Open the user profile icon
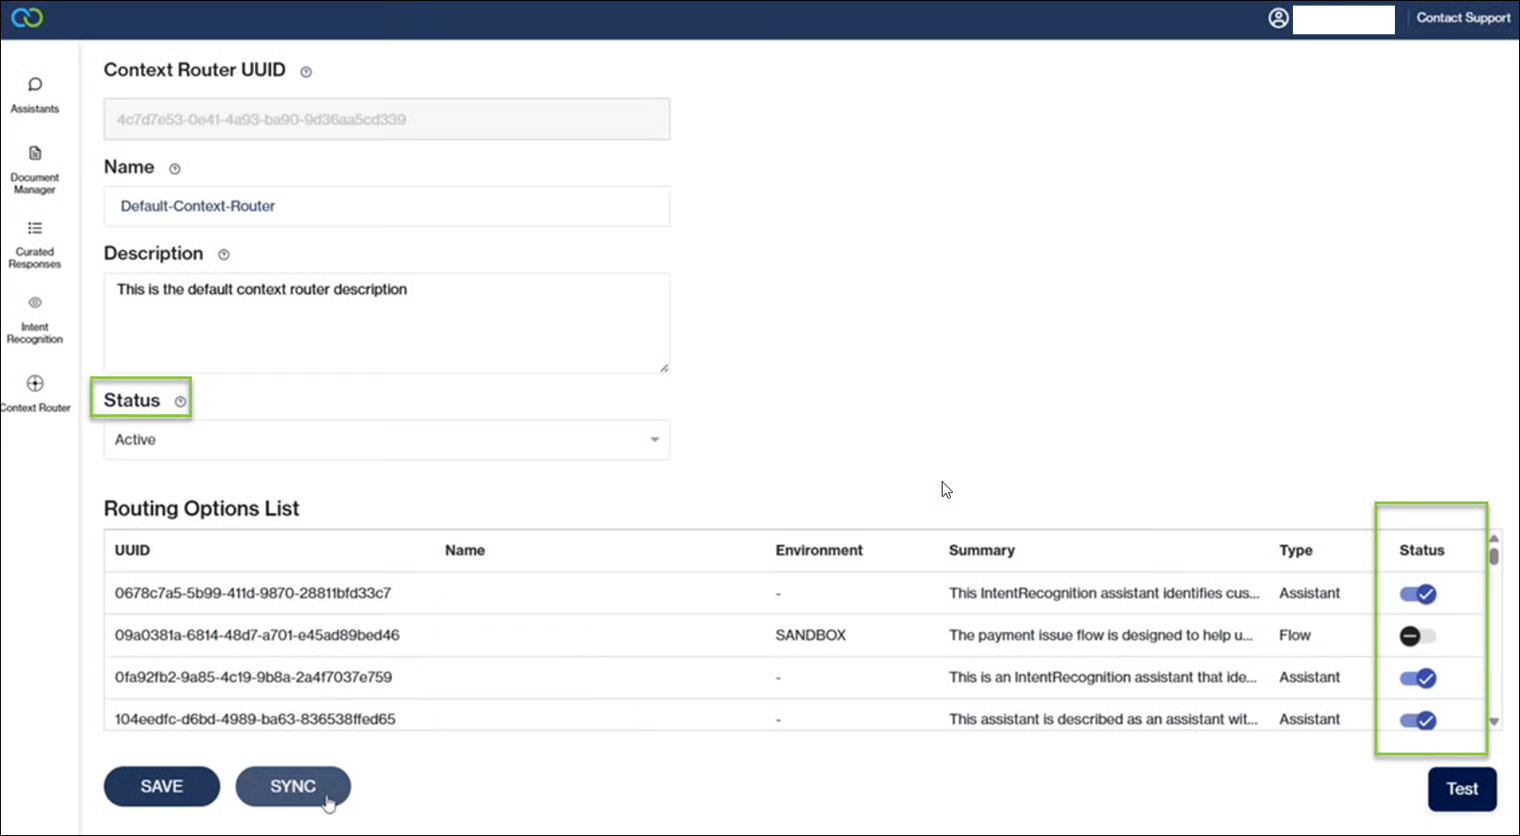The height and width of the screenshot is (836, 1520). (x=1278, y=18)
